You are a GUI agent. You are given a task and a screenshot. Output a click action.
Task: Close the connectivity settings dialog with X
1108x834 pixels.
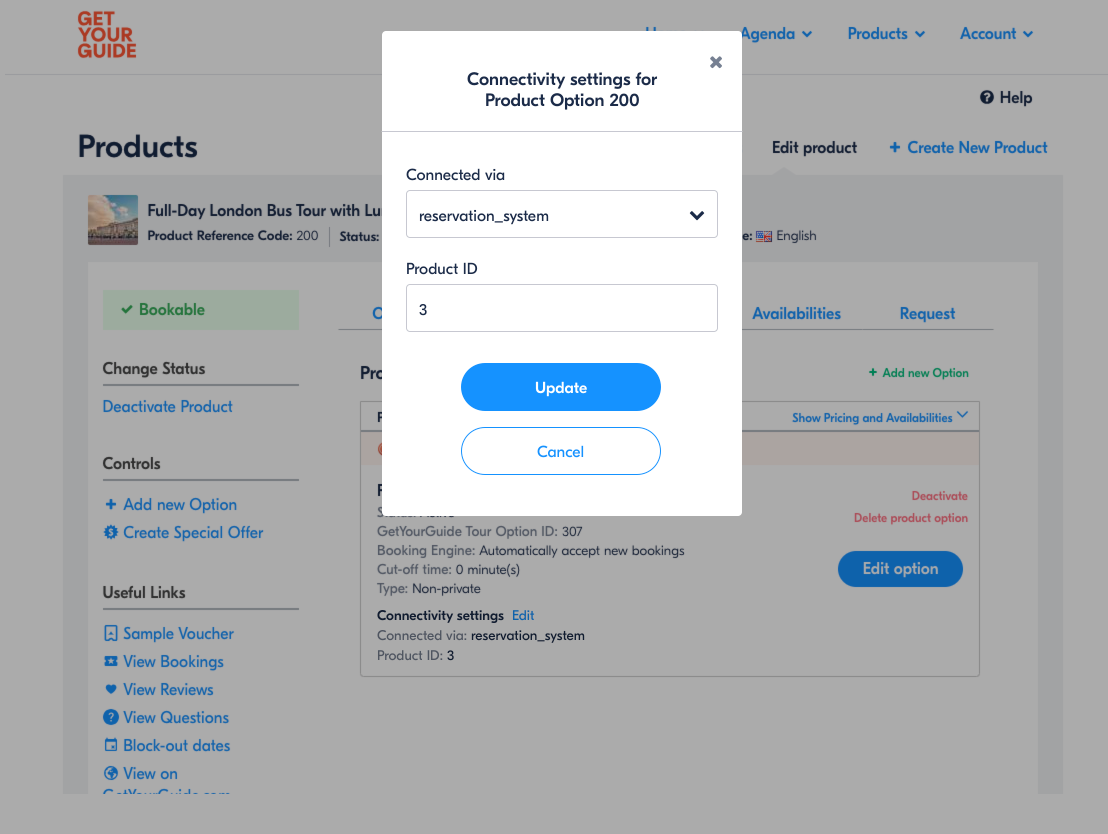pos(716,62)
